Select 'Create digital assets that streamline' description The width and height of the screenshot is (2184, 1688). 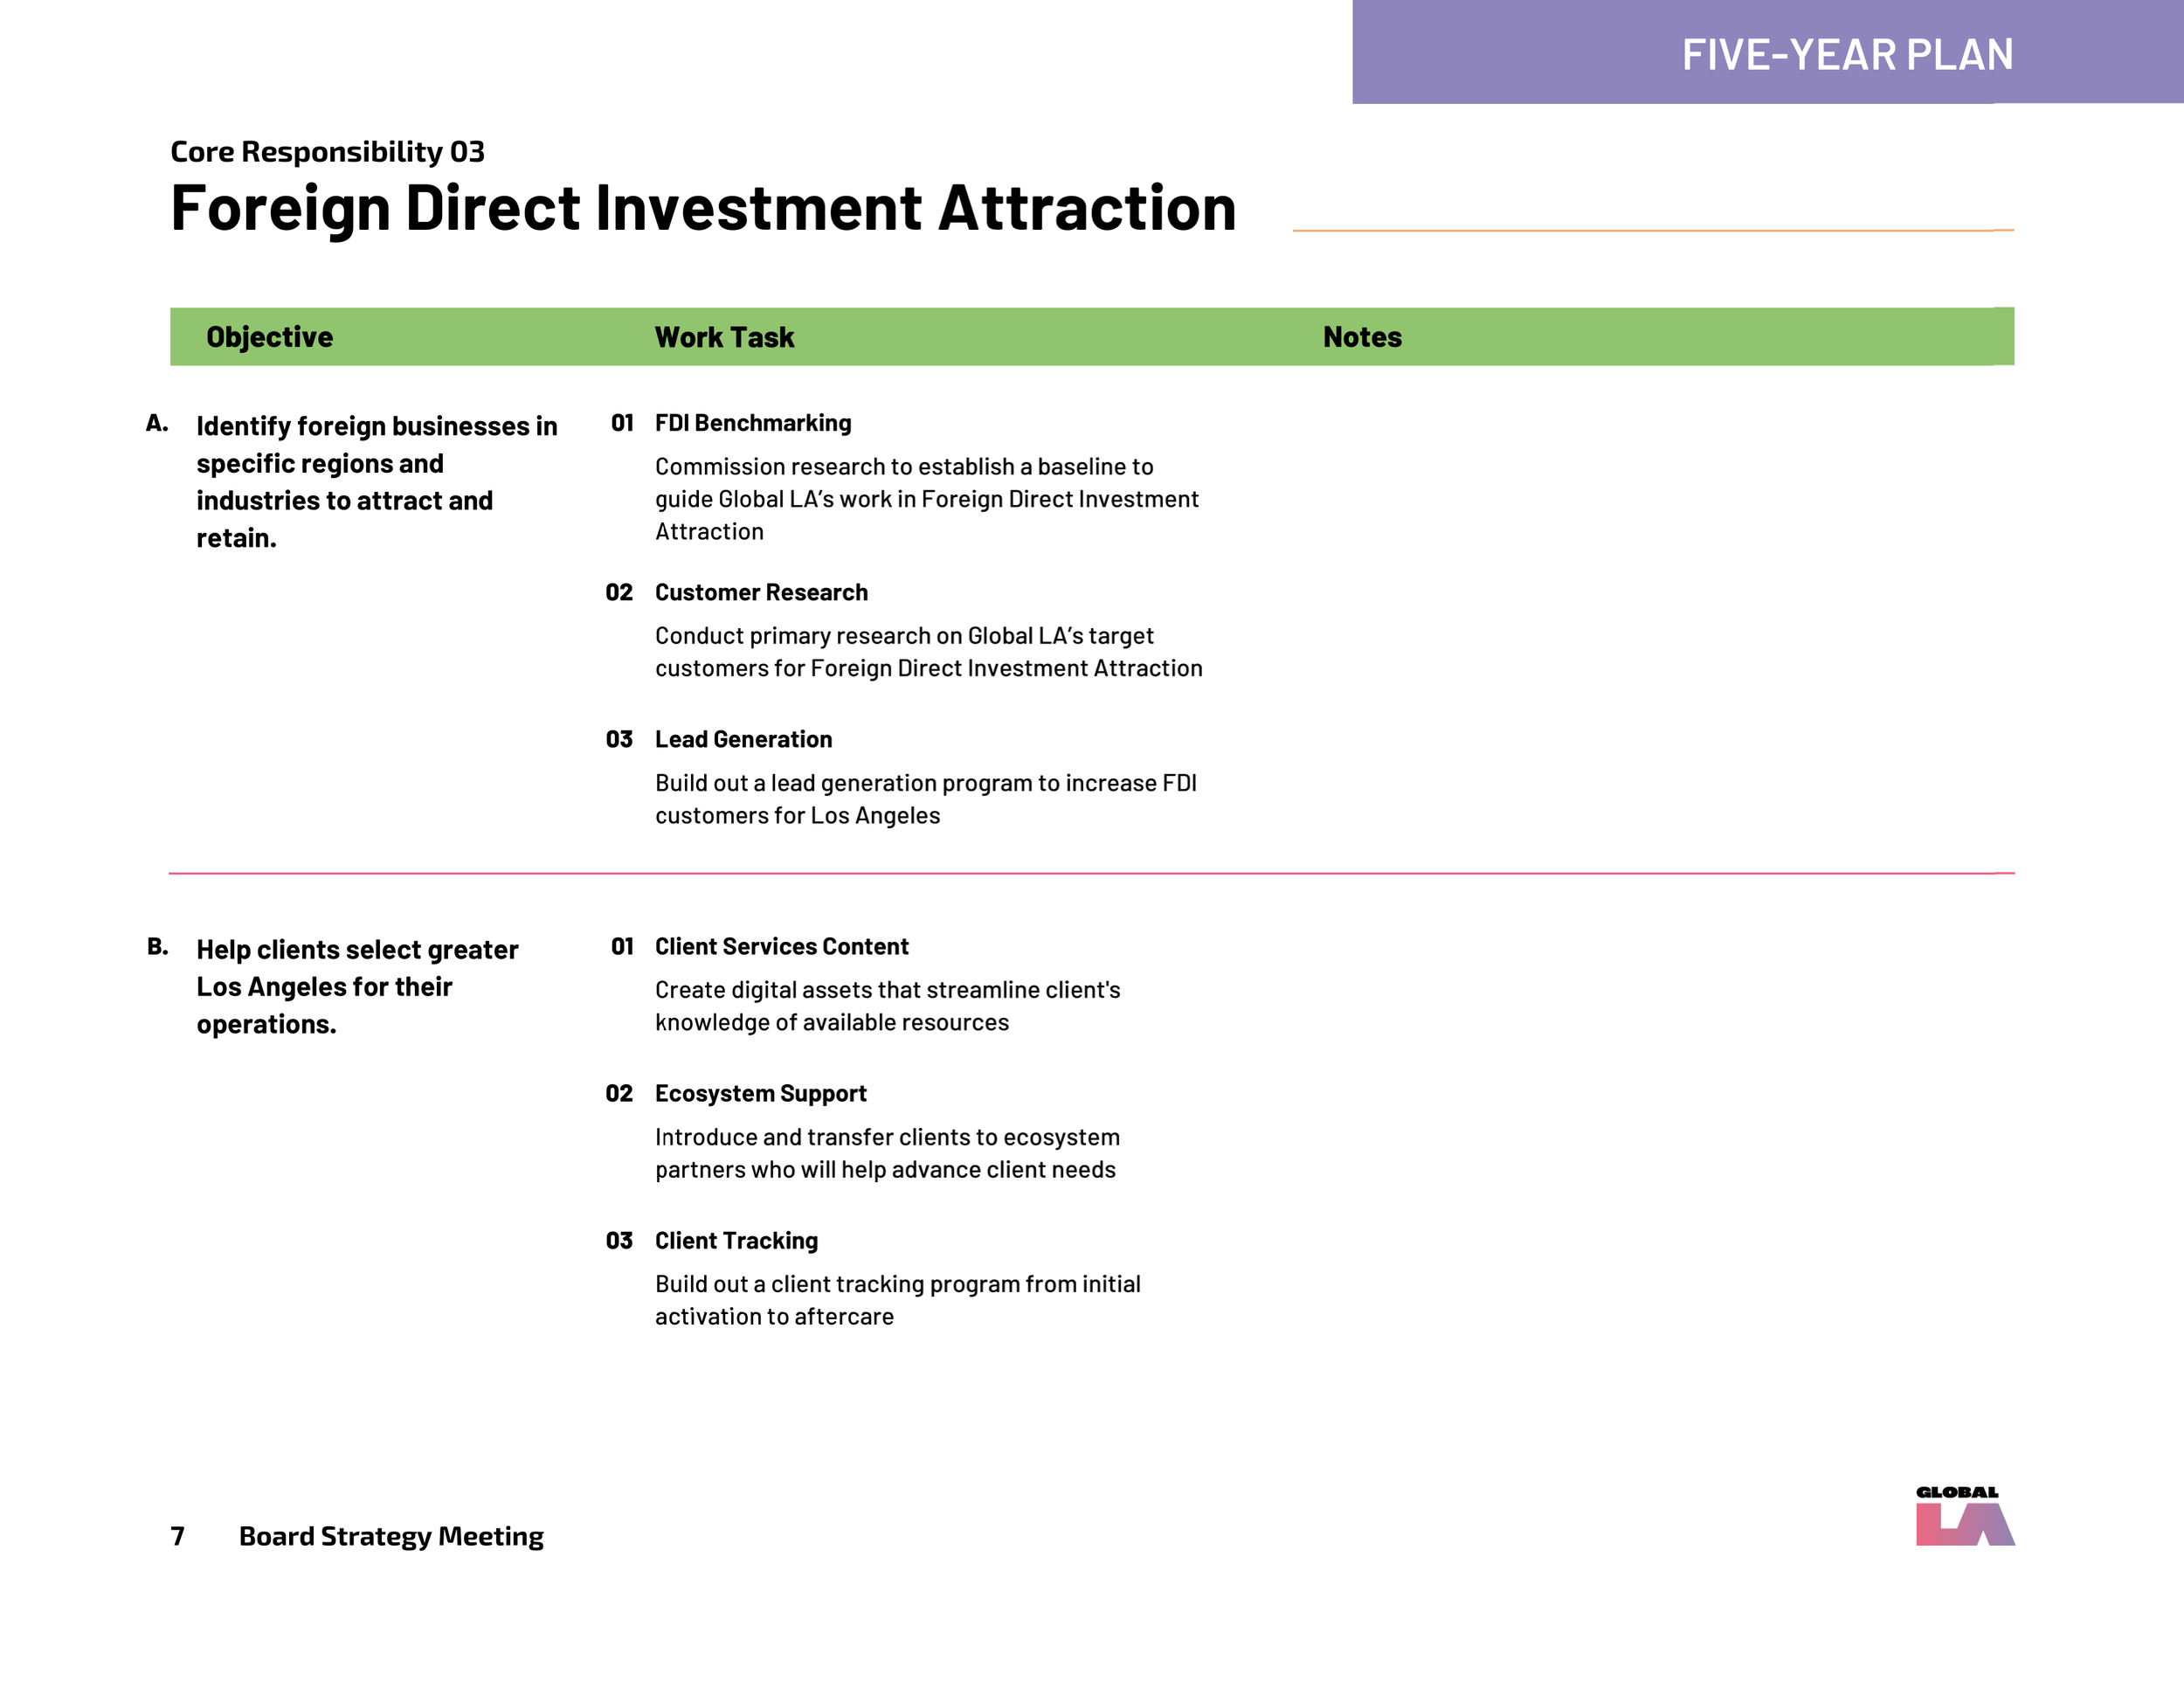point(888,1006)
